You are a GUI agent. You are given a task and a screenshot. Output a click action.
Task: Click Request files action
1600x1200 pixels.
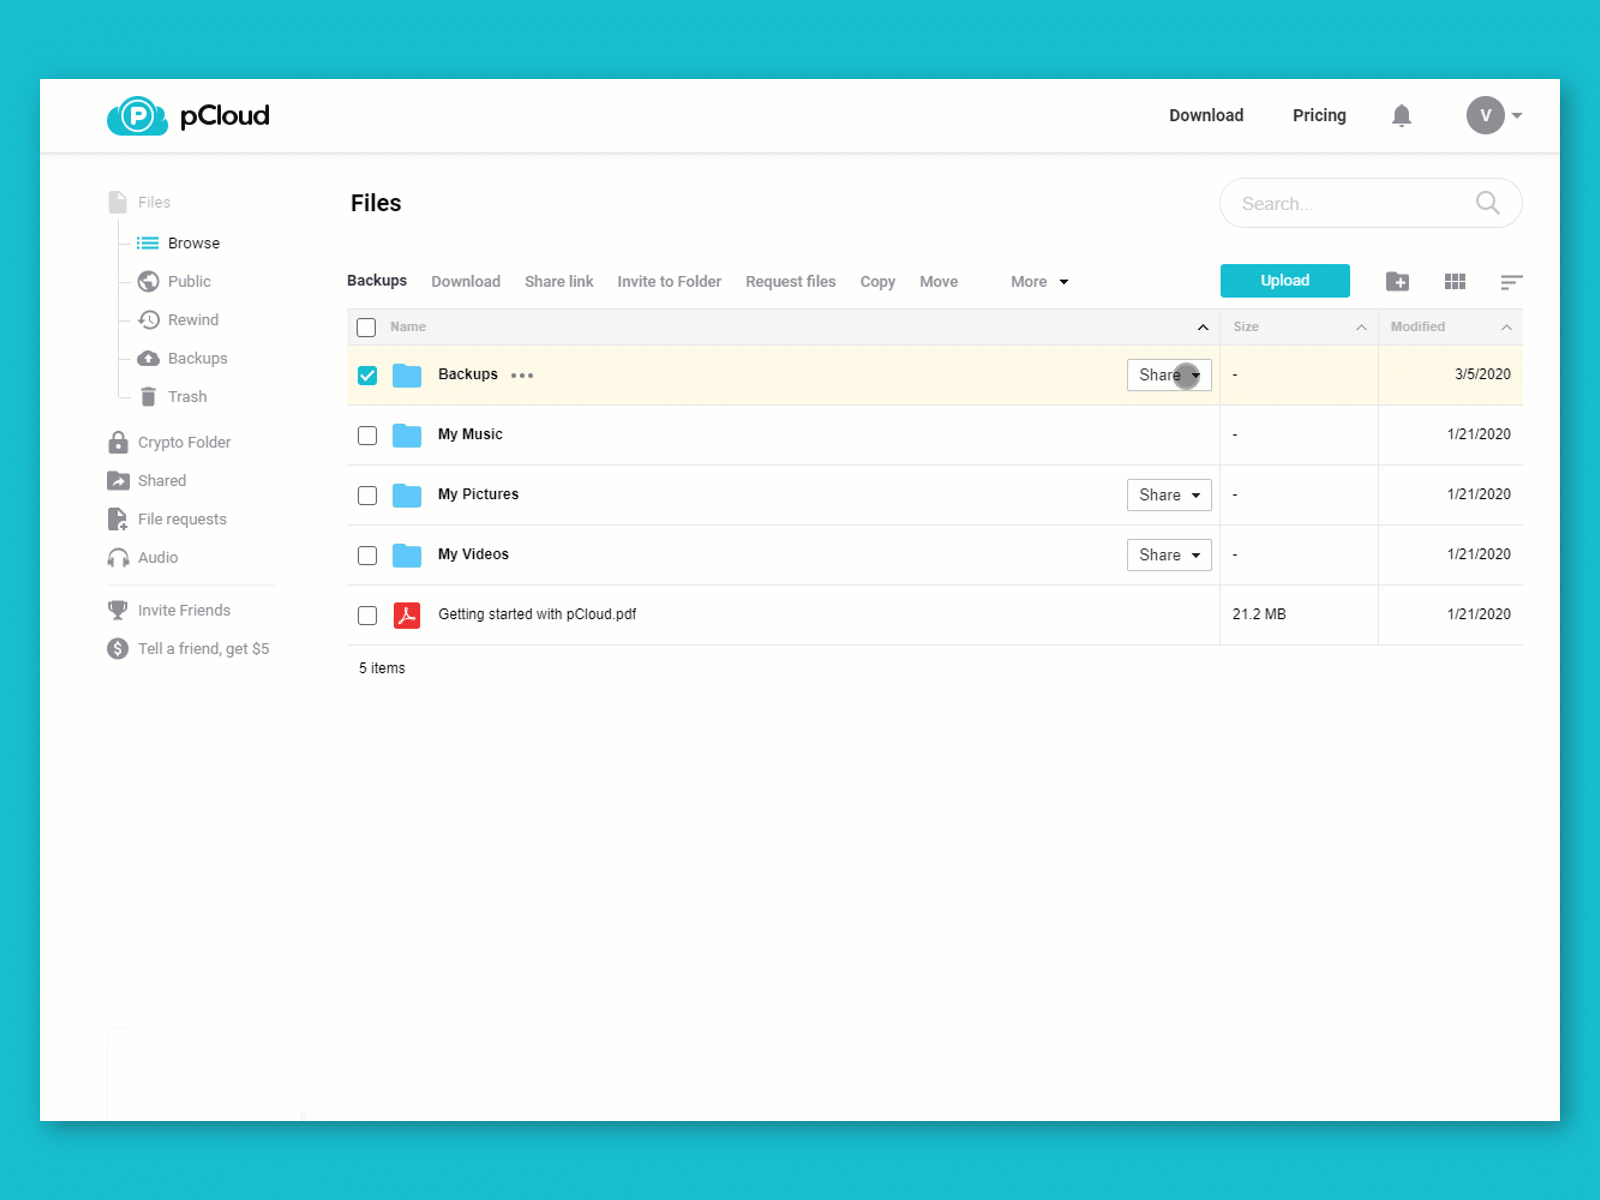pyautogui.click(x=790, y=282)
